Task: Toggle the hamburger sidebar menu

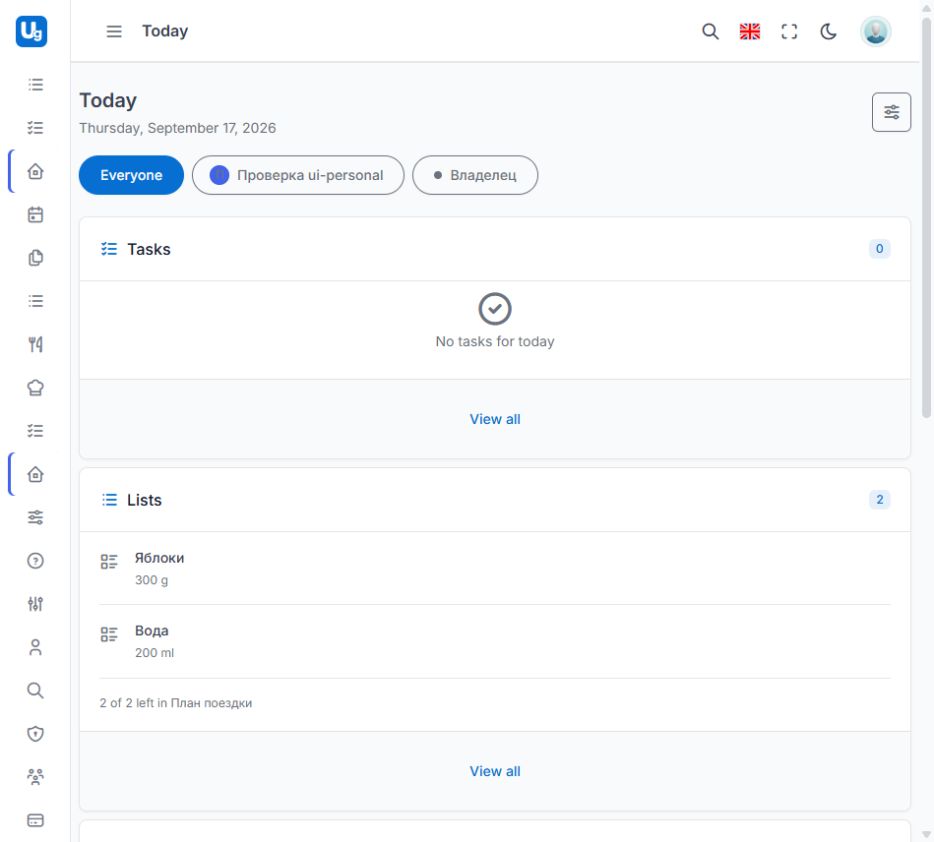Action: pos(114,31)
